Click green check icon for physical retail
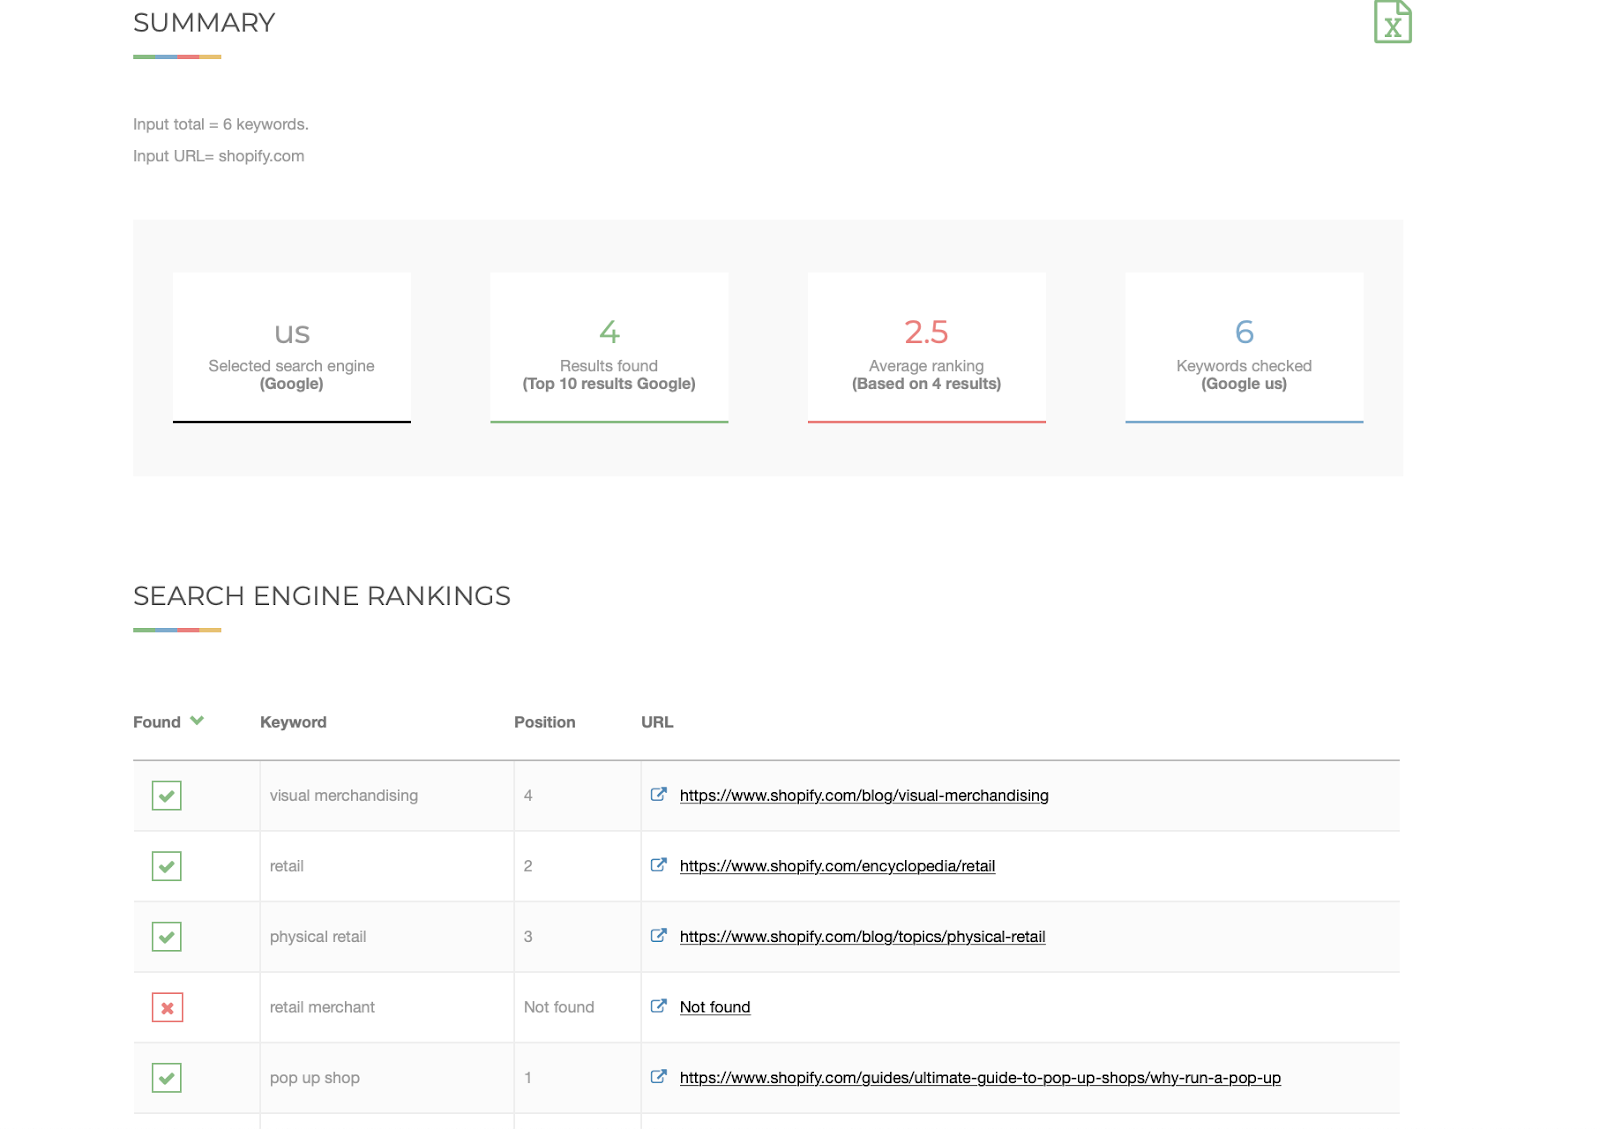This screenshot has height=1129, width=1600. pos(167,937)
